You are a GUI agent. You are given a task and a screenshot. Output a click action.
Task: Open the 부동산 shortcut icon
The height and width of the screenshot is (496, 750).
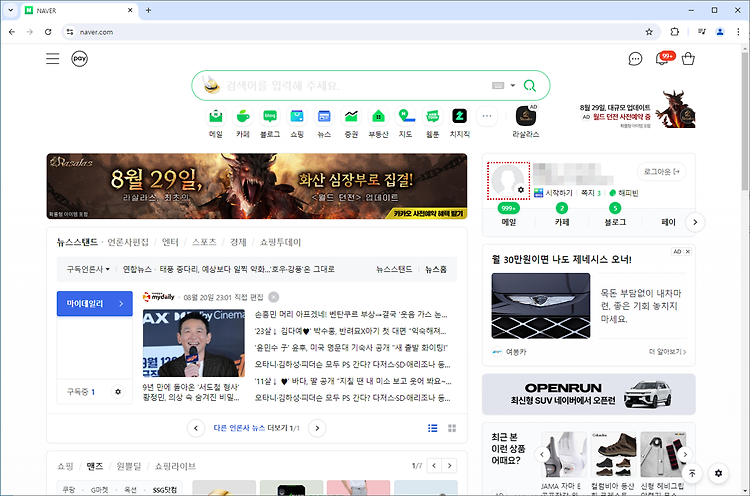pyautogui.click(x=378, y=116)
